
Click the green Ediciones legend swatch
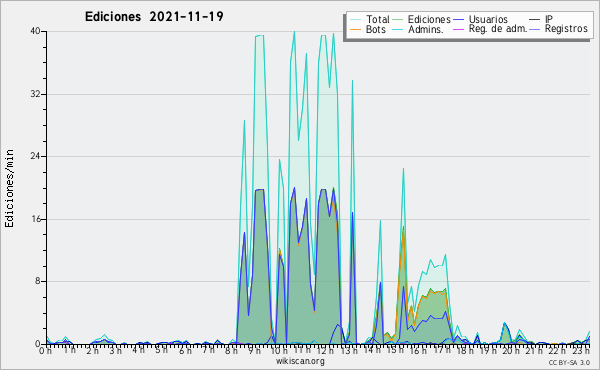[x=398, y=20]
